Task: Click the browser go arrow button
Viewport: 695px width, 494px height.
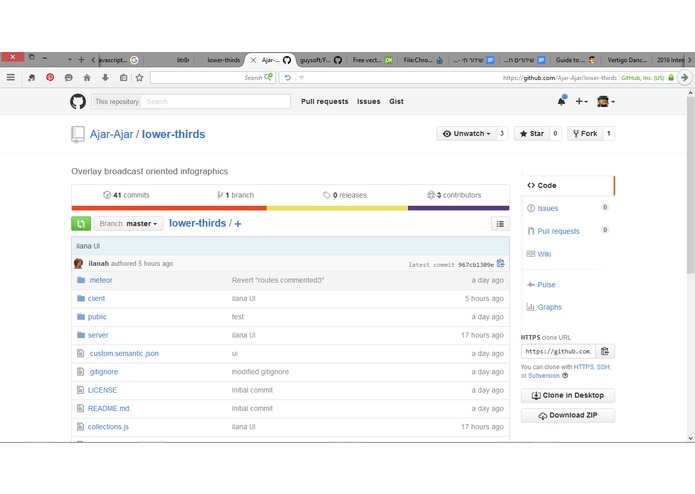Action: tap(685, 78)
